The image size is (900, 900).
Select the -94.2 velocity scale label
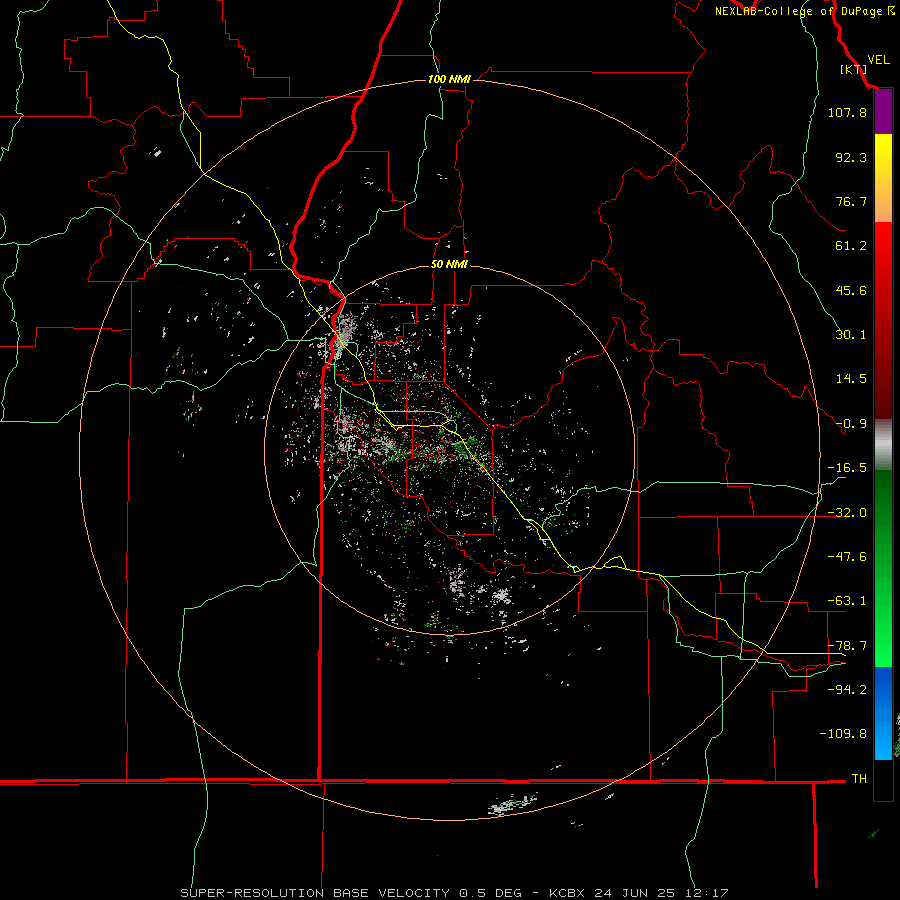(847, 689)
